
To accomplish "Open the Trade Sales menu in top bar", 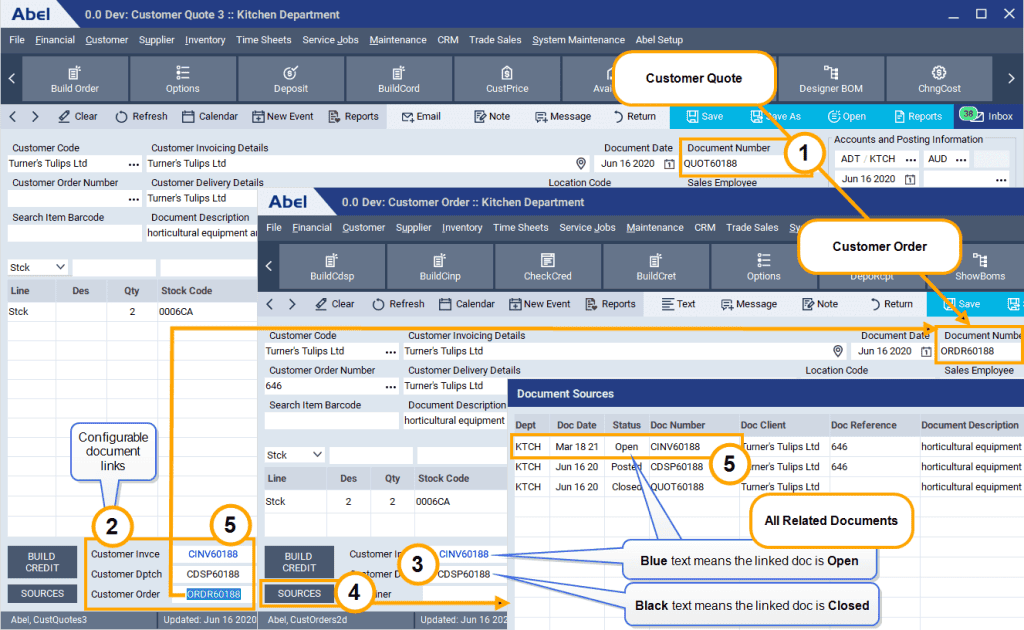I will 495,40.
